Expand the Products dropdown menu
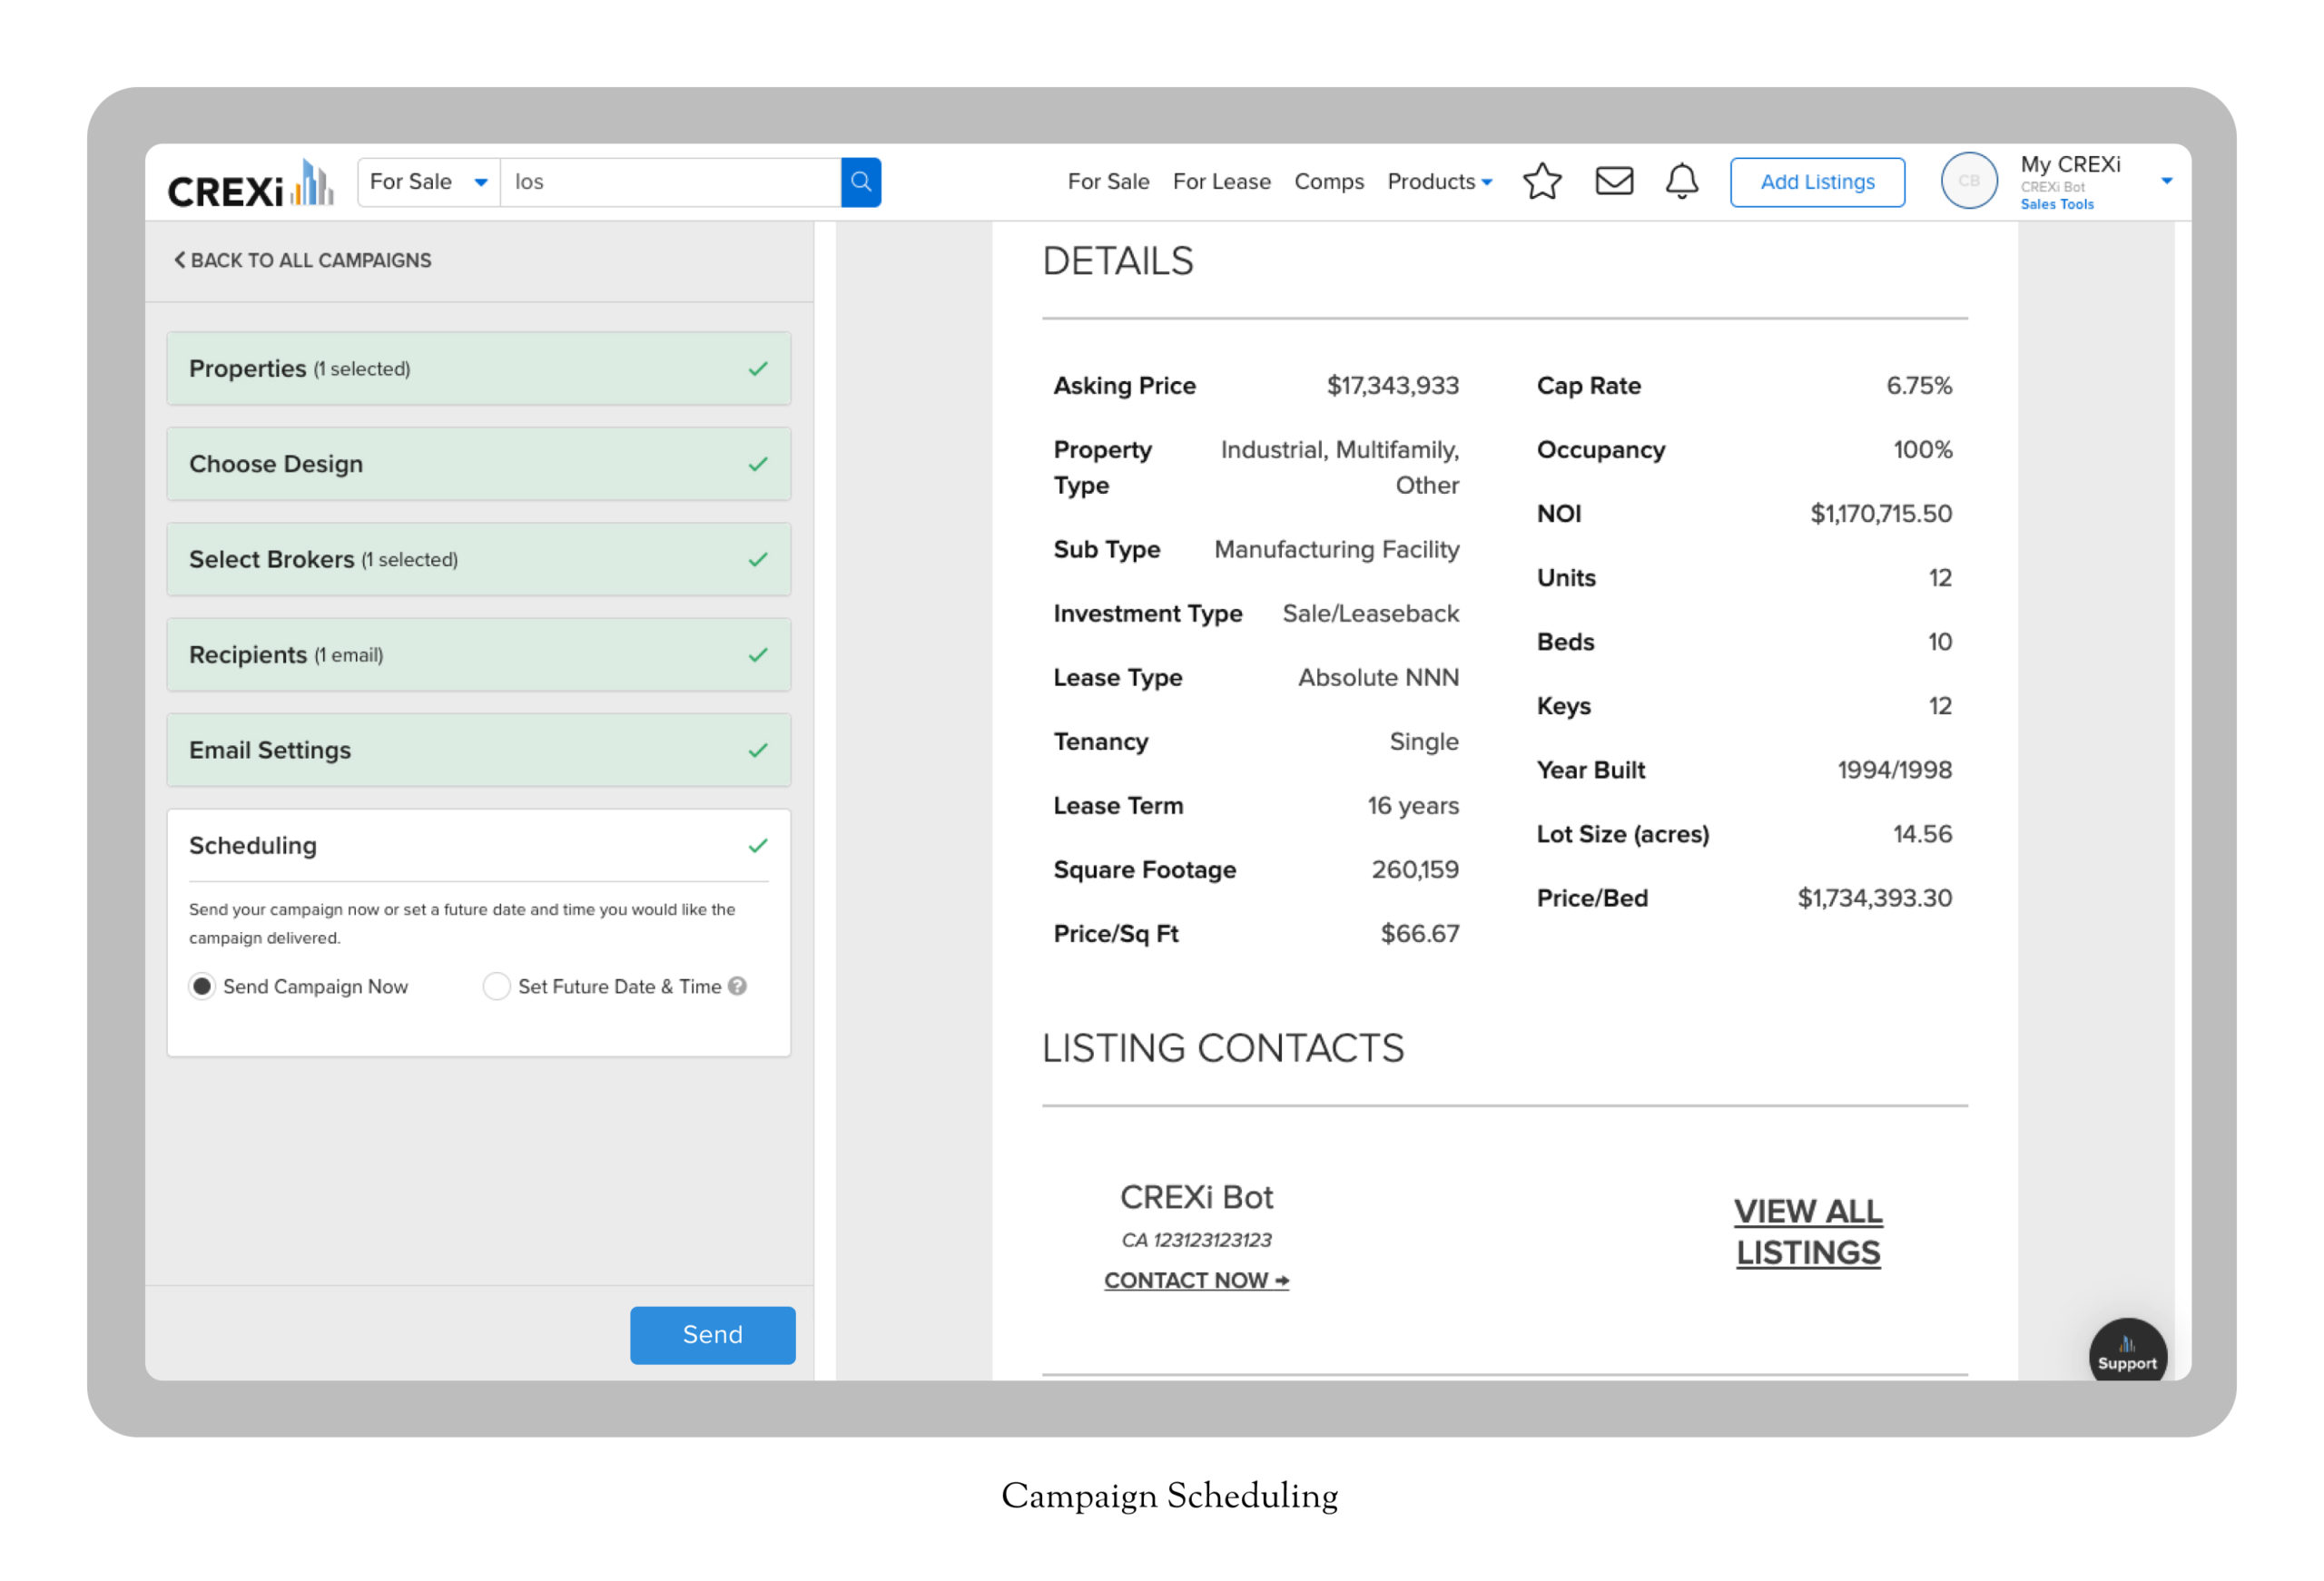This screenshot has height=1581, width=2324. click(x=1439, y=182)
